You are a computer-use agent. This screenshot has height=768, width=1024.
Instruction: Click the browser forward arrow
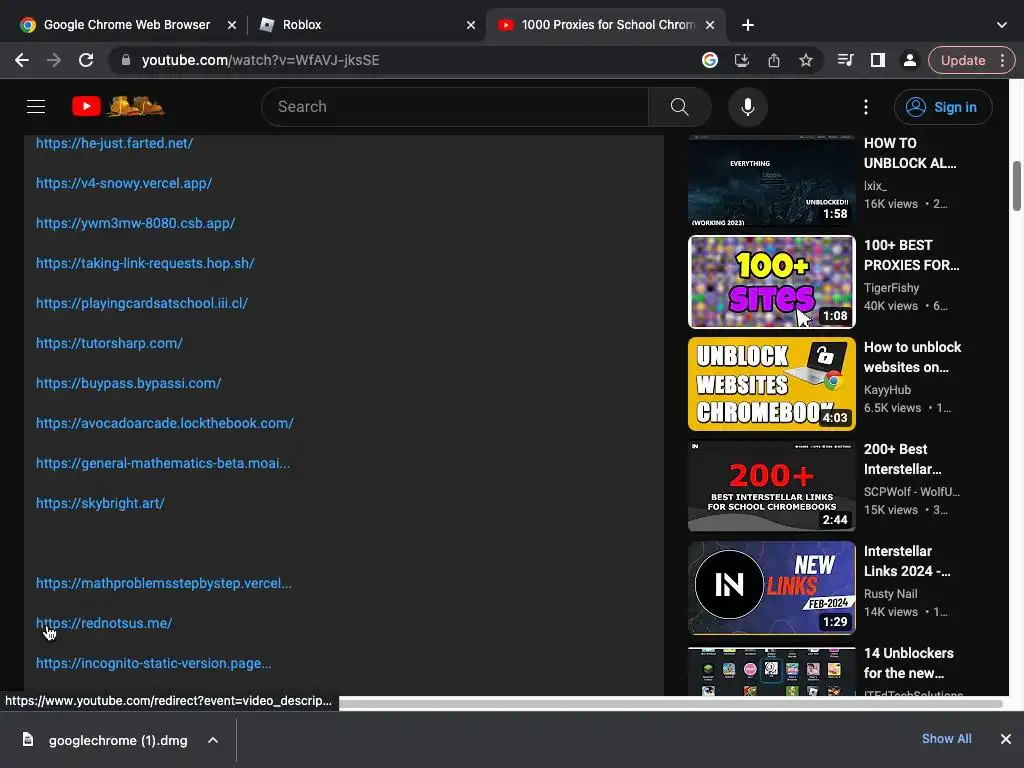[x=54, y=60]
